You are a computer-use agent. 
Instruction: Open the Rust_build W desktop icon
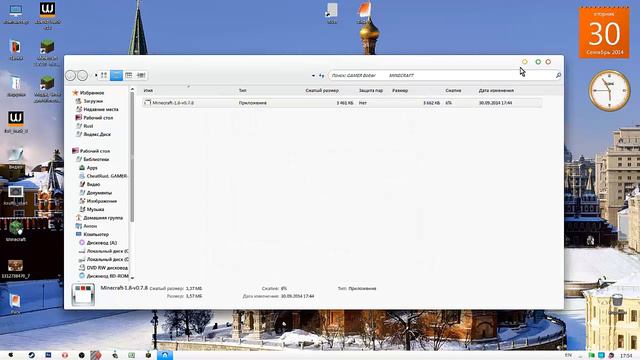[x=16, y=122]
